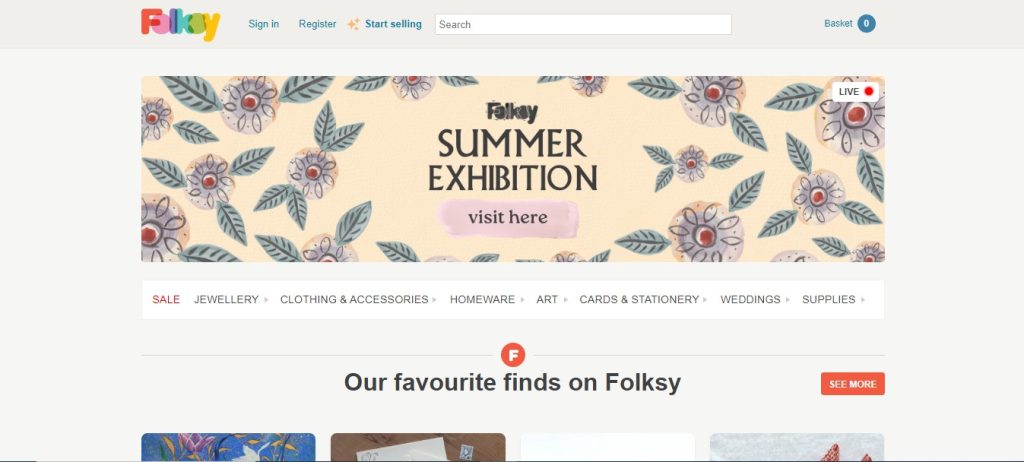The width and height of the screenshot is (1024, 462).
Task: Click the Folksy logo
Action: coord(180,24)
